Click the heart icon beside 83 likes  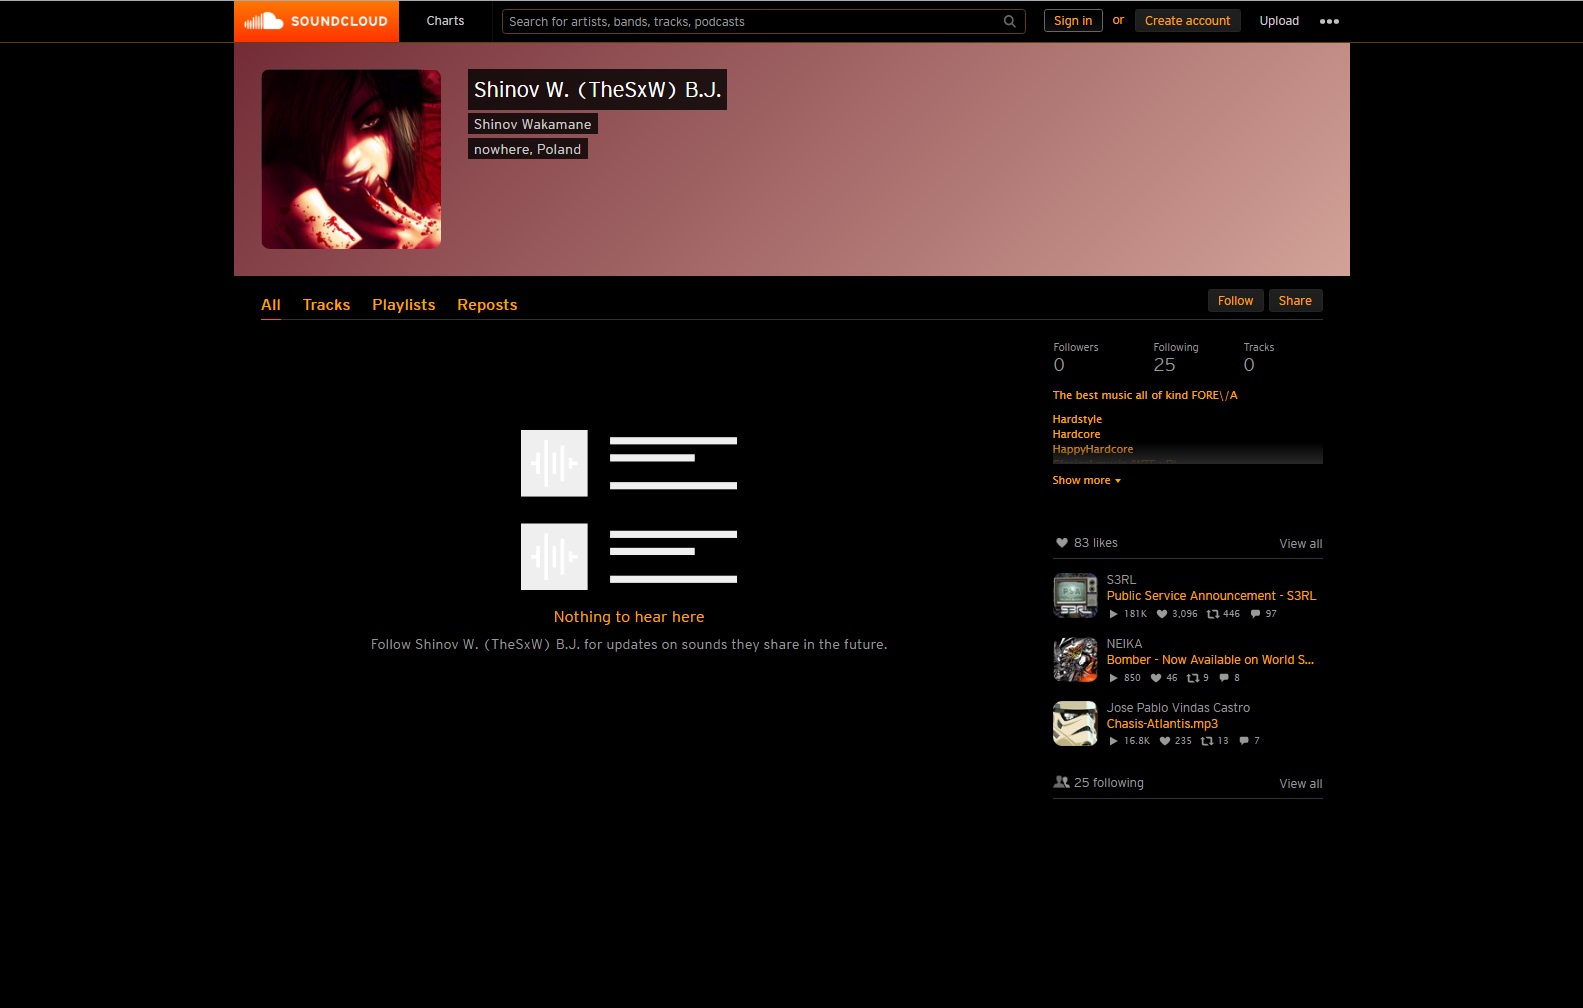coord(1062,543)
